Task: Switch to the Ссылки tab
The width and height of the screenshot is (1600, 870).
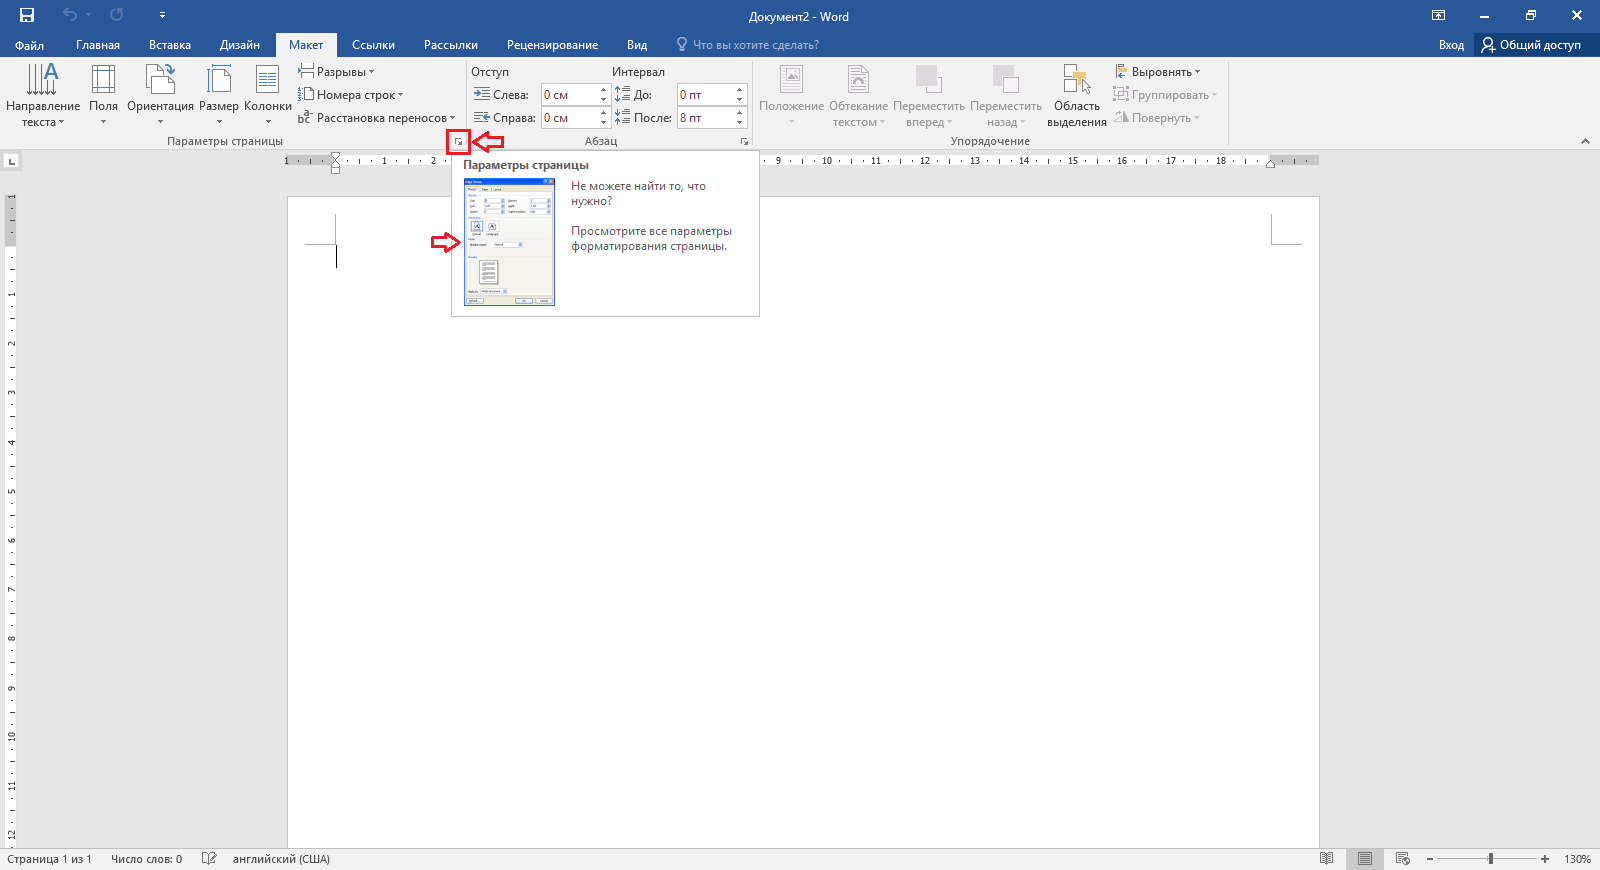Action: pos(373,45)
